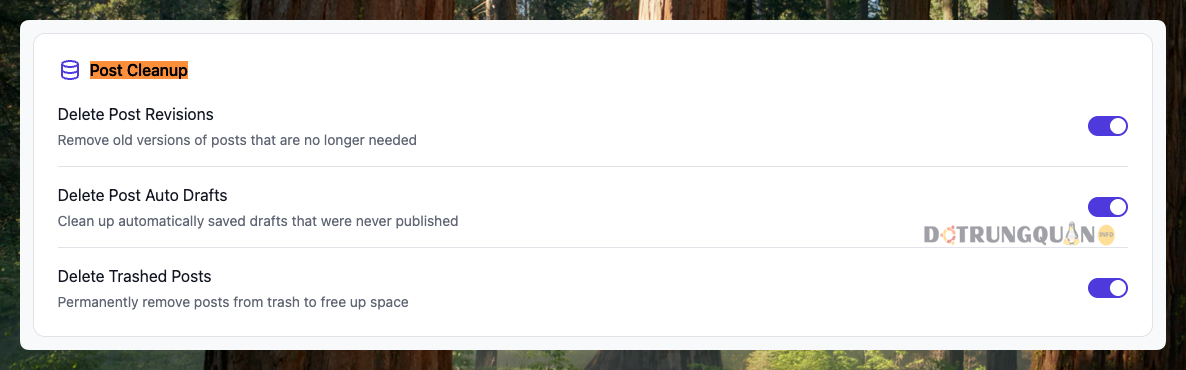Click the yellow INFO badge in the watermark
Screen dimensions: 1186x370
[x=1106, y=235]
